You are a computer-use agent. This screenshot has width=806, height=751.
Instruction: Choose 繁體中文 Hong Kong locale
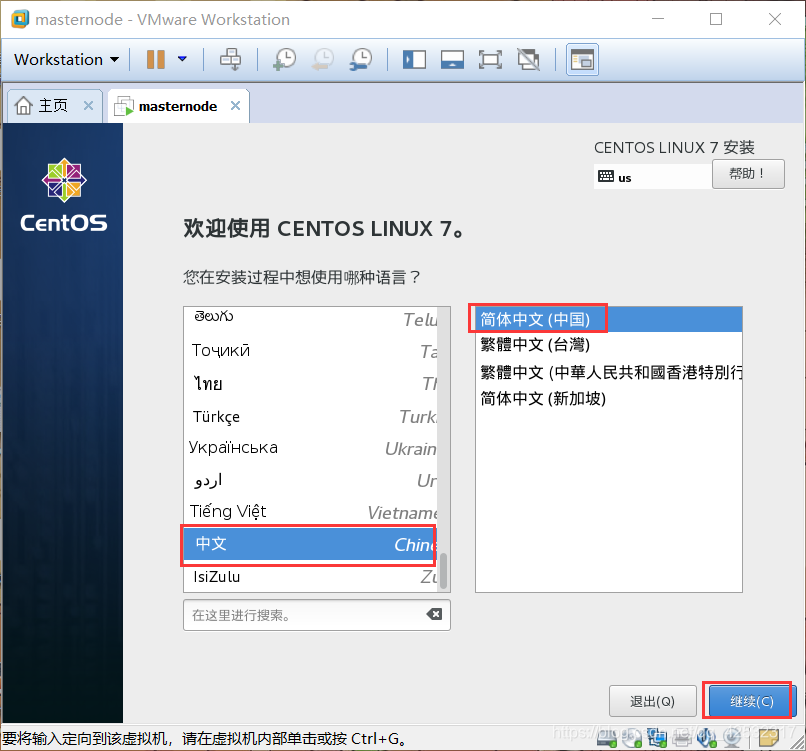click(x=609, y=372)
